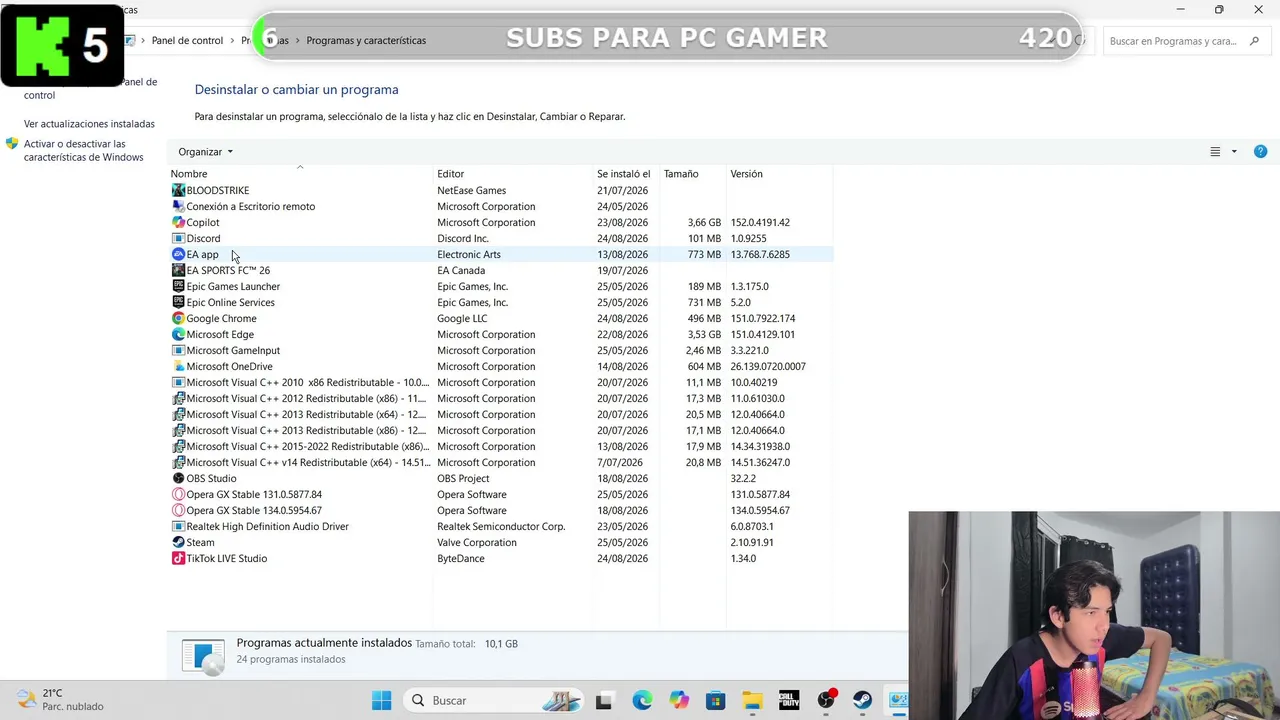The width and height of the screenshot is (1280, 720).
Task: Click the Discord program icon
Action: tap(178, 238)
